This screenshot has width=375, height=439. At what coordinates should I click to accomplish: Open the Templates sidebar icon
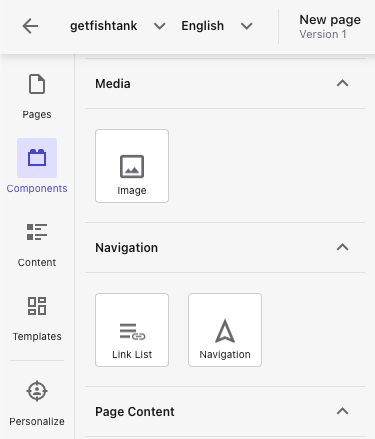[37, 306]
